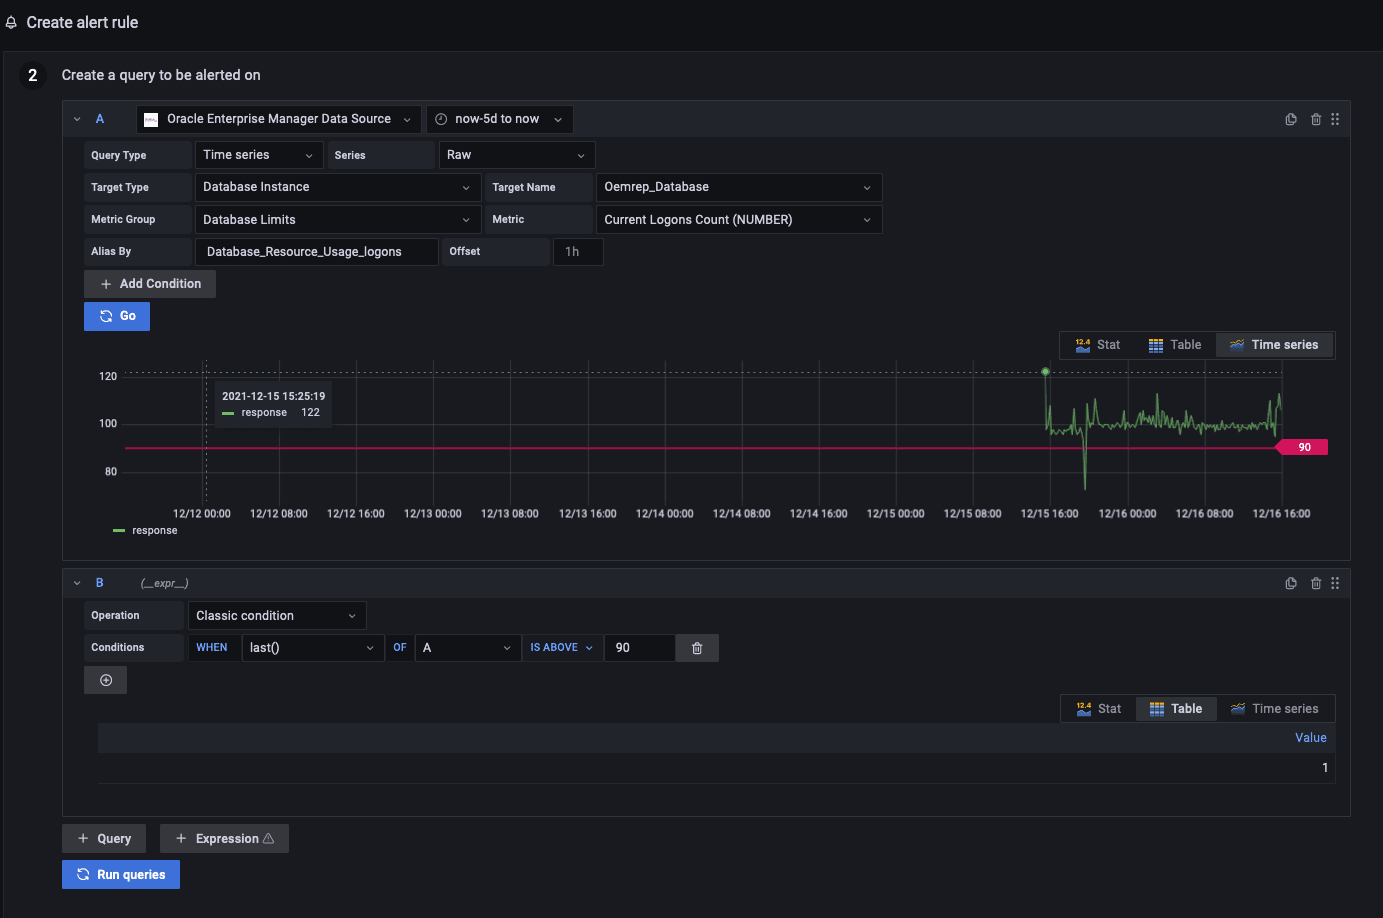Delete the condition with its trash icon

coord(696,647)
